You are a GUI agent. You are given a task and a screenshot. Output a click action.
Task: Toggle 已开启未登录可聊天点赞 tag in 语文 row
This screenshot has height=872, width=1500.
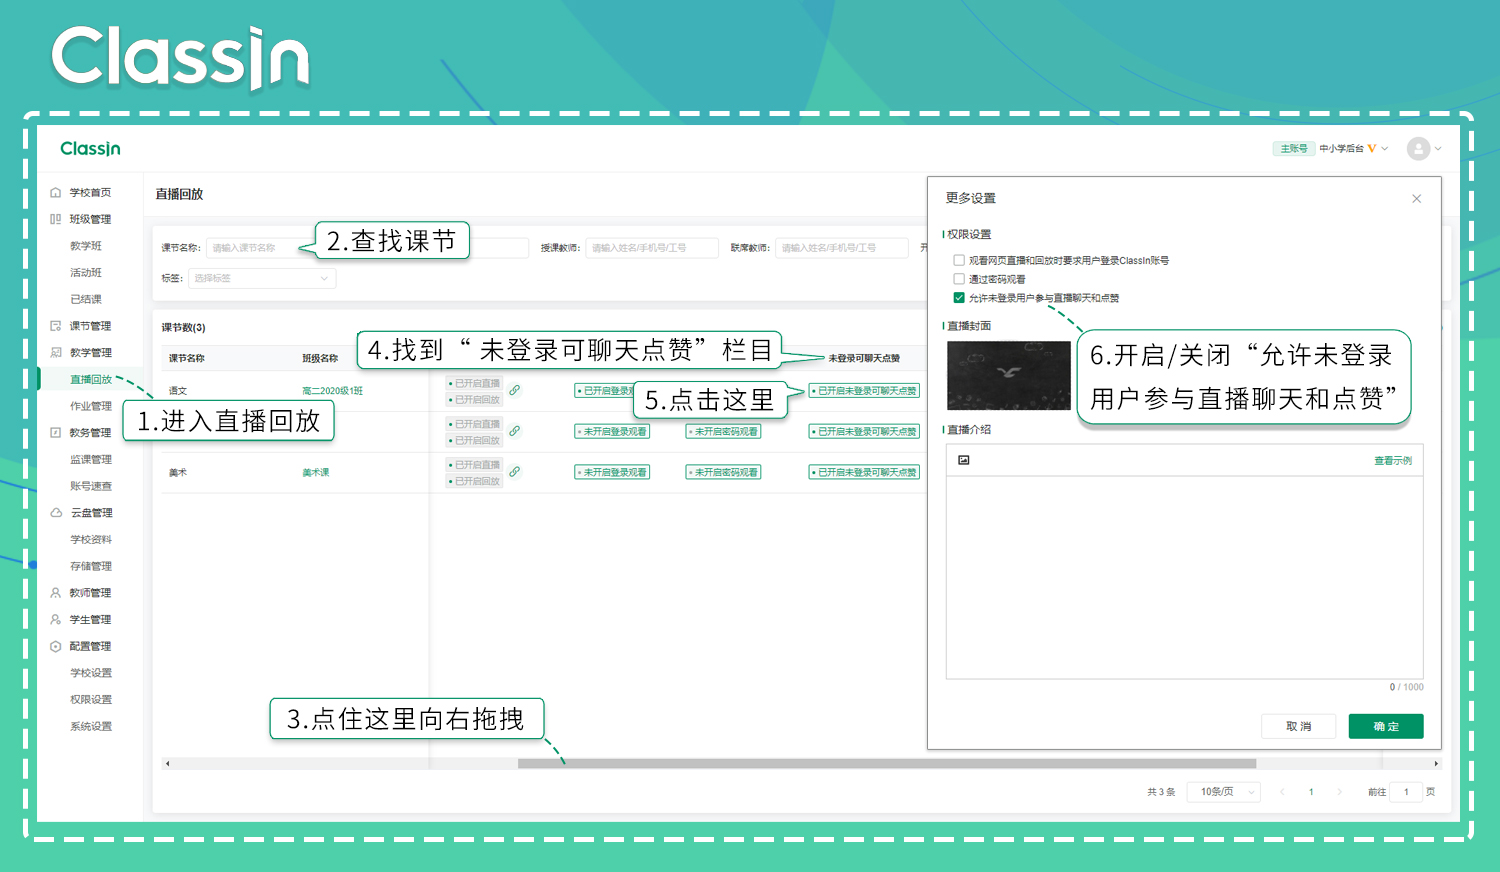click(864, 391)
